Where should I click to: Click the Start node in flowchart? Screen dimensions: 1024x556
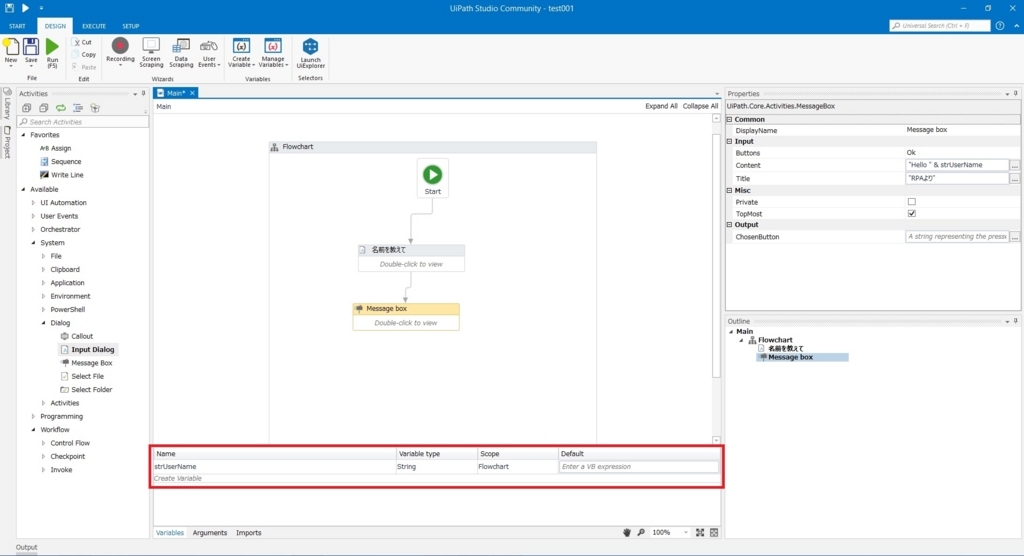tap(432, 178)
